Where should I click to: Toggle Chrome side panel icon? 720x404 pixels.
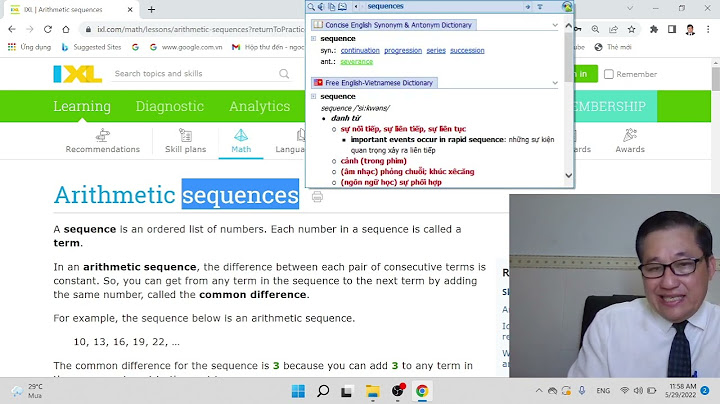[672, 29]
